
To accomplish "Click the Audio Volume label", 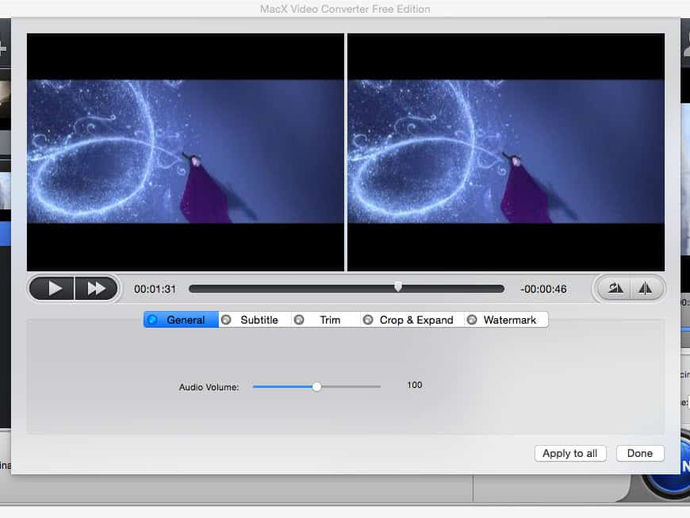I will [x=209, y=387].
